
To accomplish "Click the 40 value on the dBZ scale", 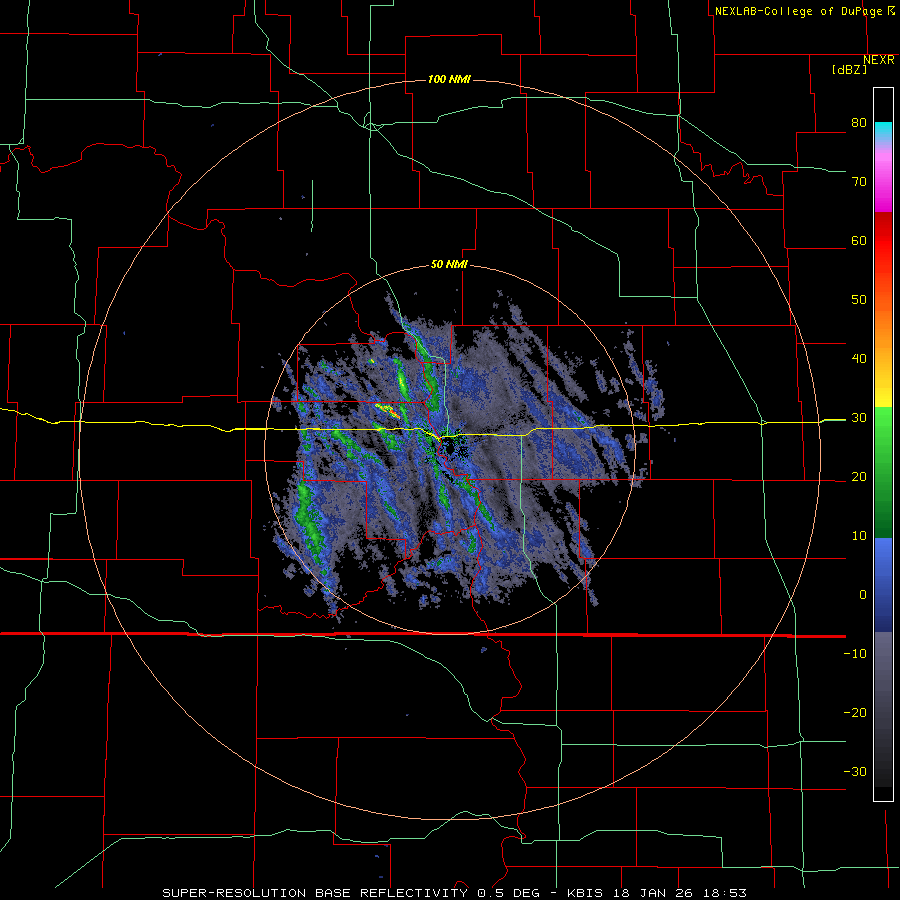I will pyautogui.click(x=859, y=359).
